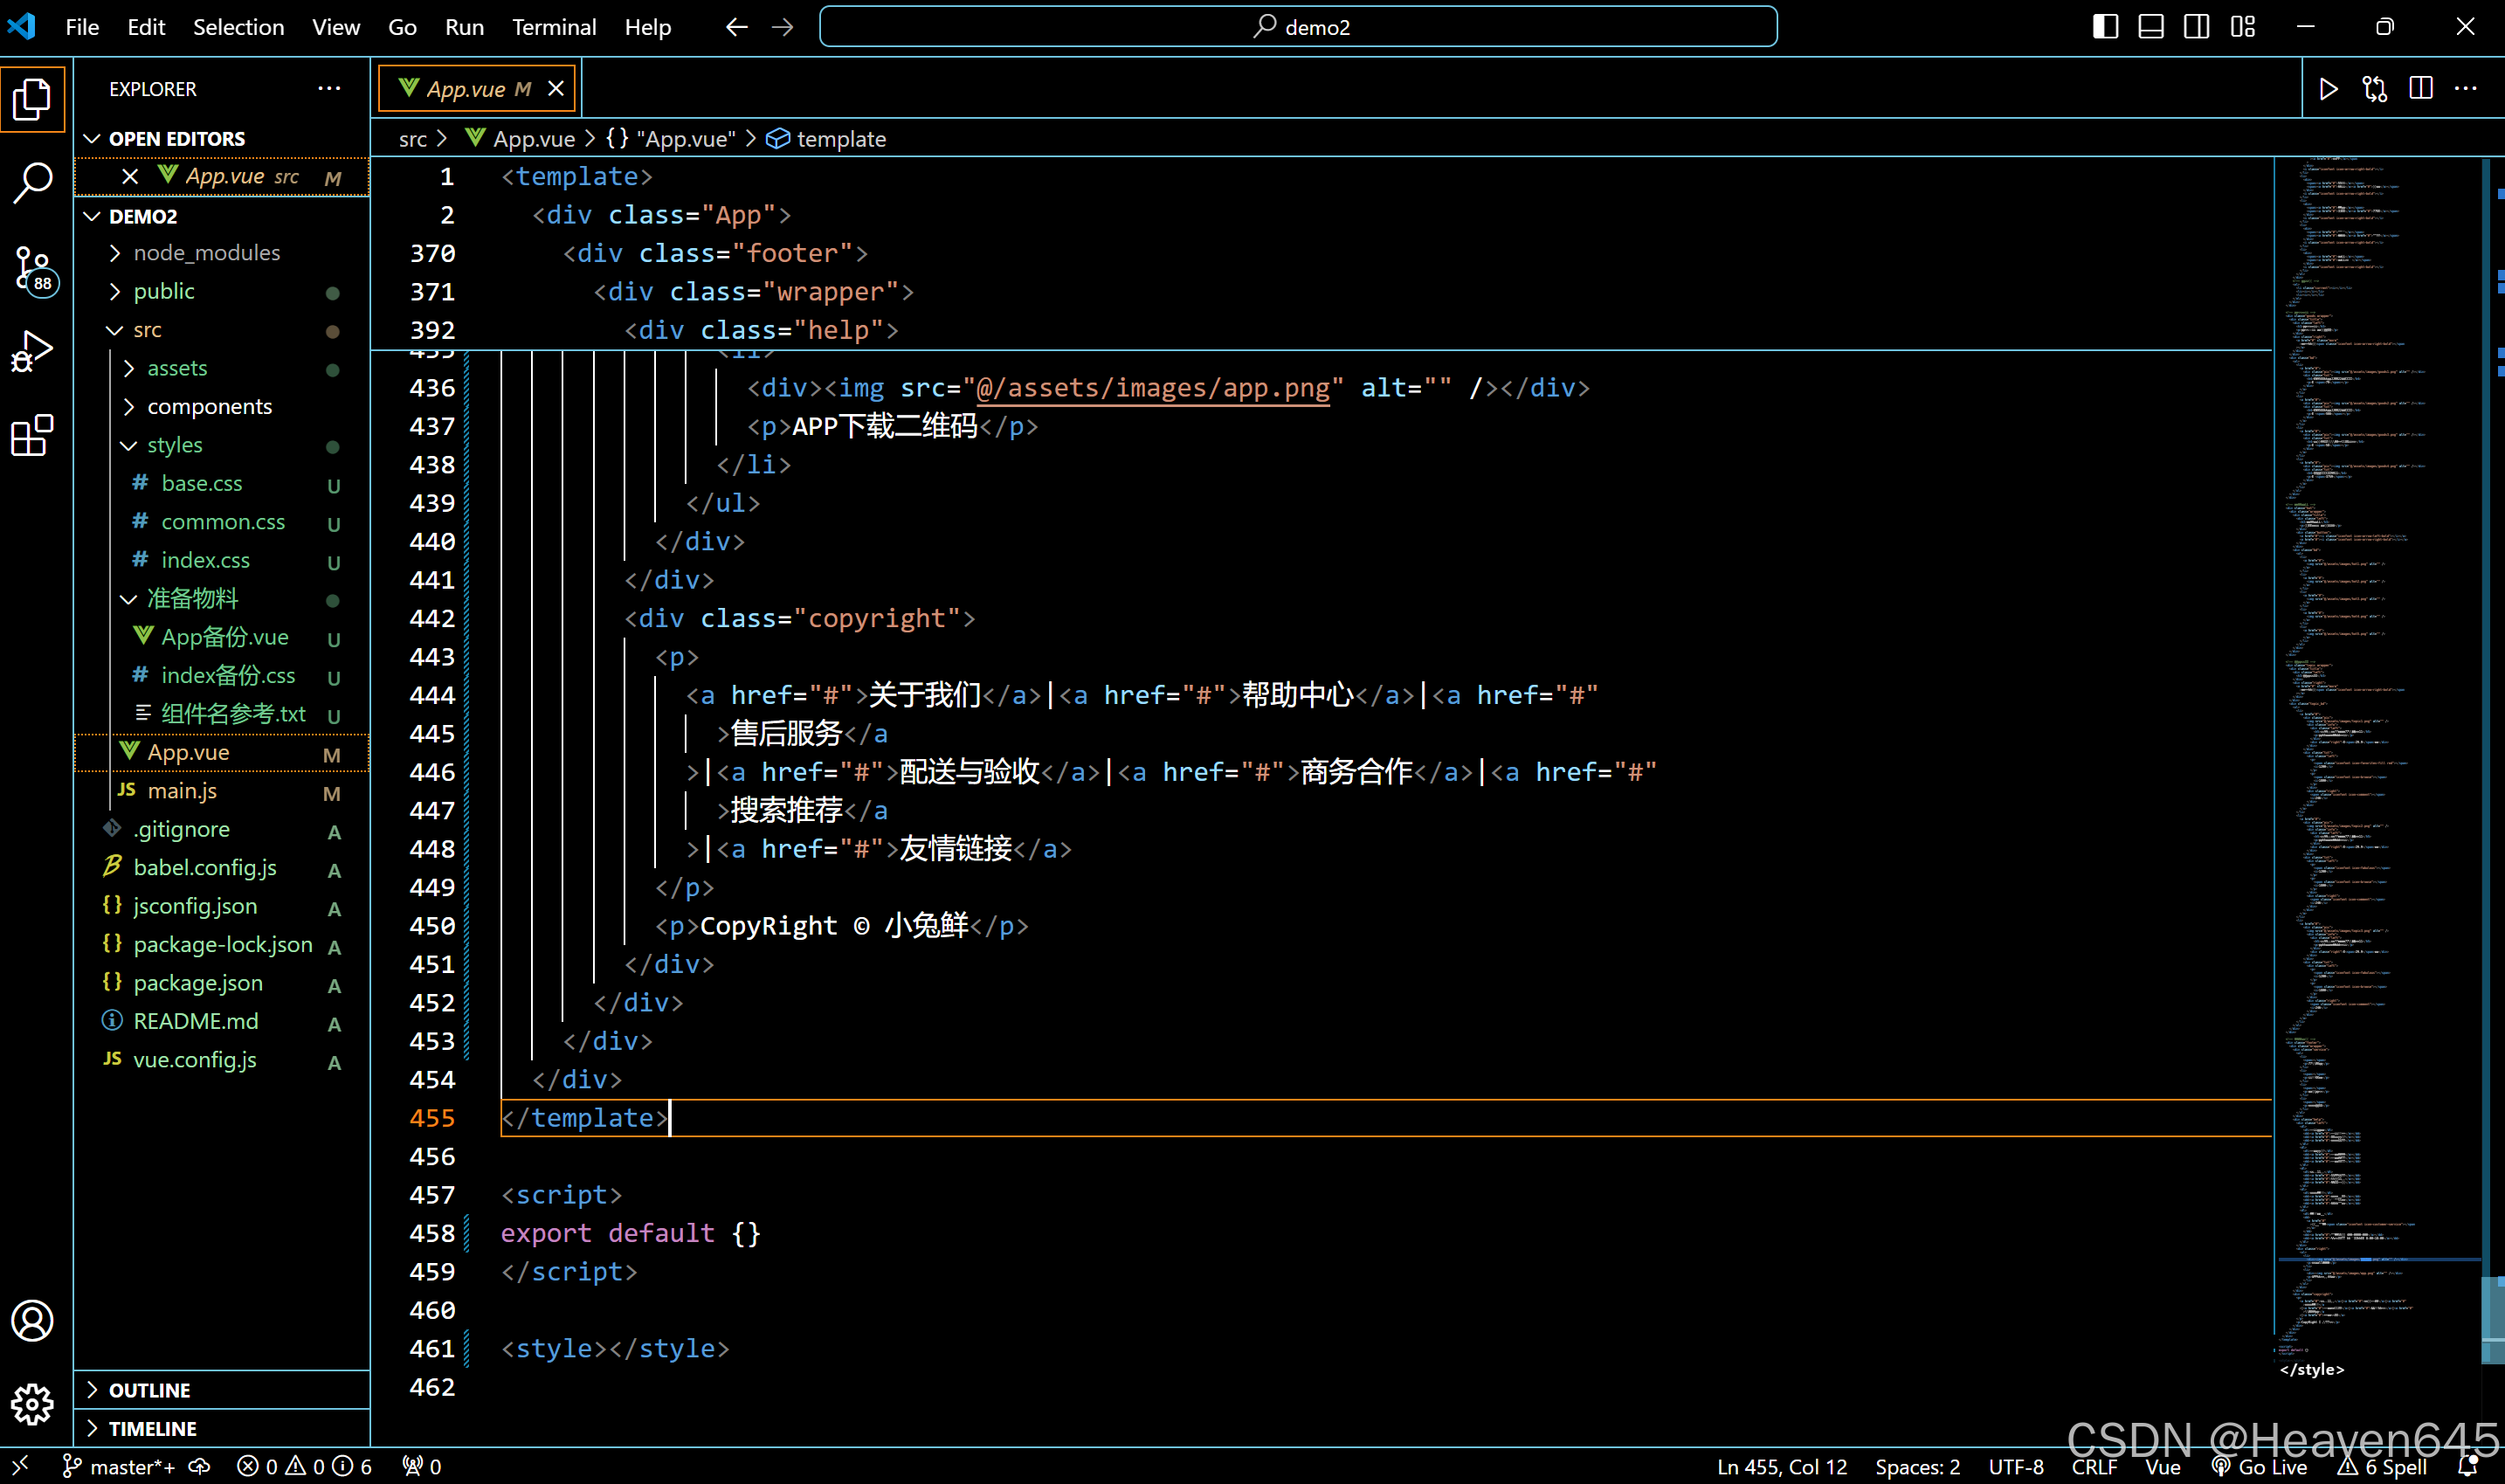The image size is (2505, 1484).
Task: Open package.json file
Action: [221, 983]
